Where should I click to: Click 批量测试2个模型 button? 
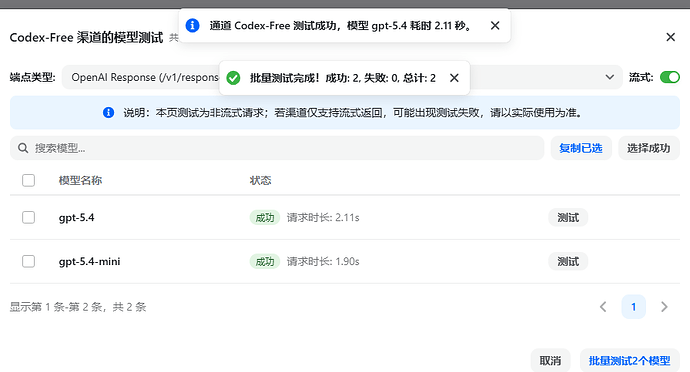click(630, 361)
